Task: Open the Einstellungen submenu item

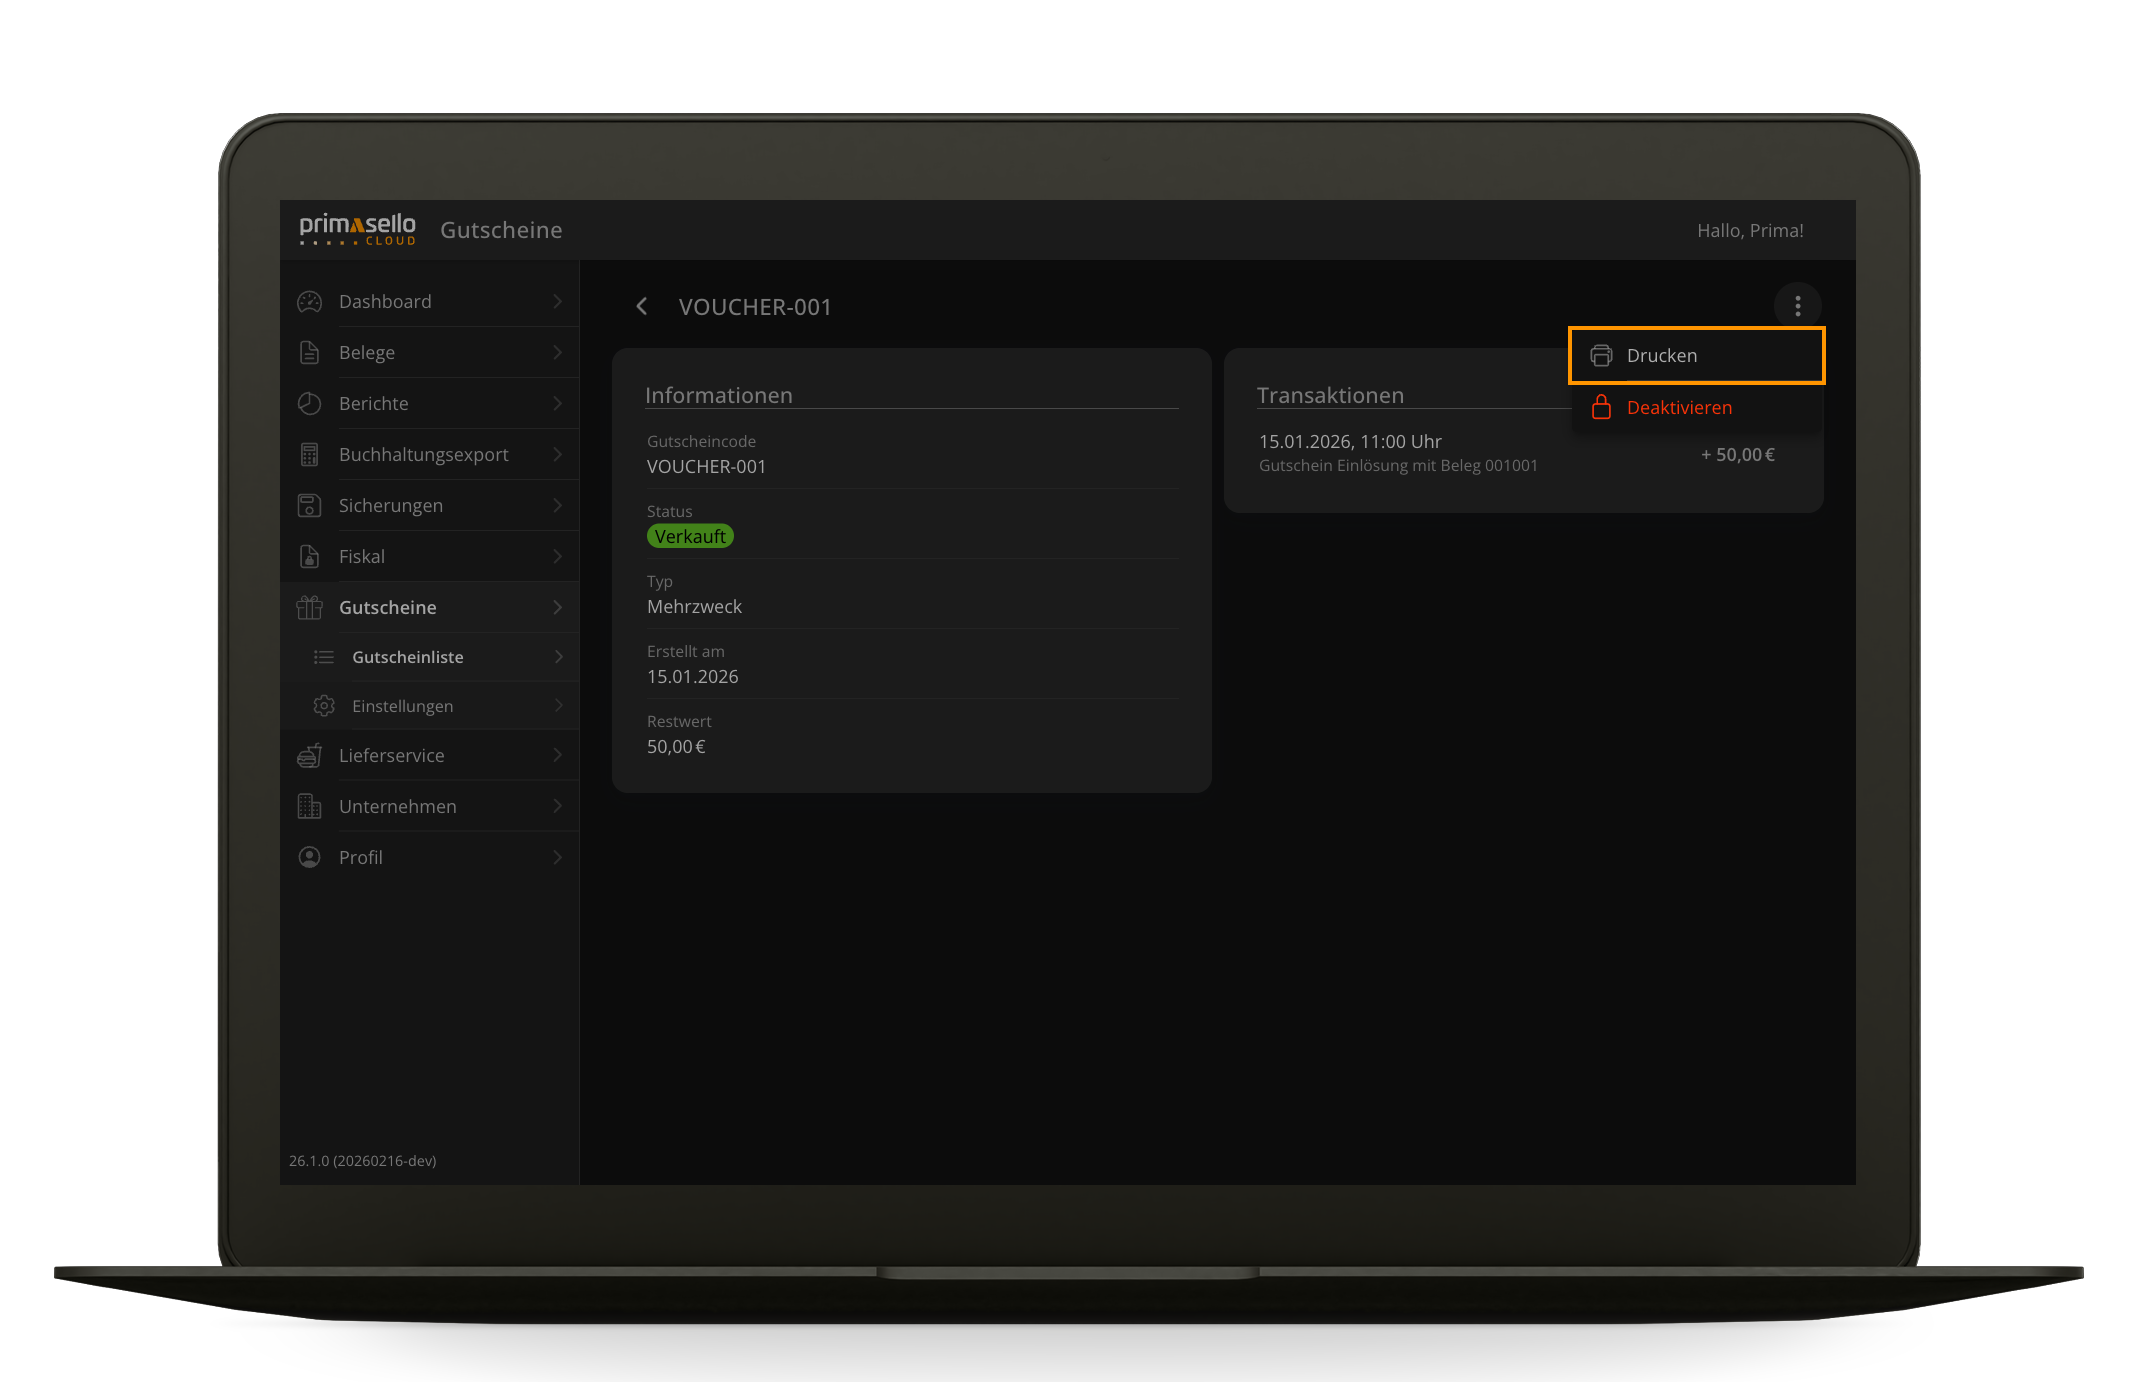Action: [430, 706]
